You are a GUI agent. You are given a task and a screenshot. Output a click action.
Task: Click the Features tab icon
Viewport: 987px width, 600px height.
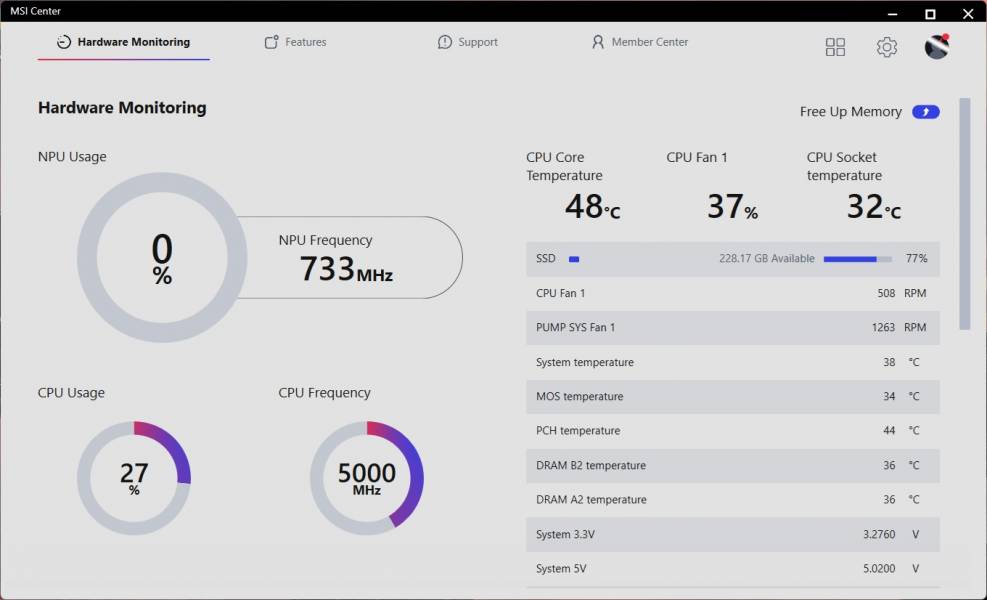click(x=271, y=42)
